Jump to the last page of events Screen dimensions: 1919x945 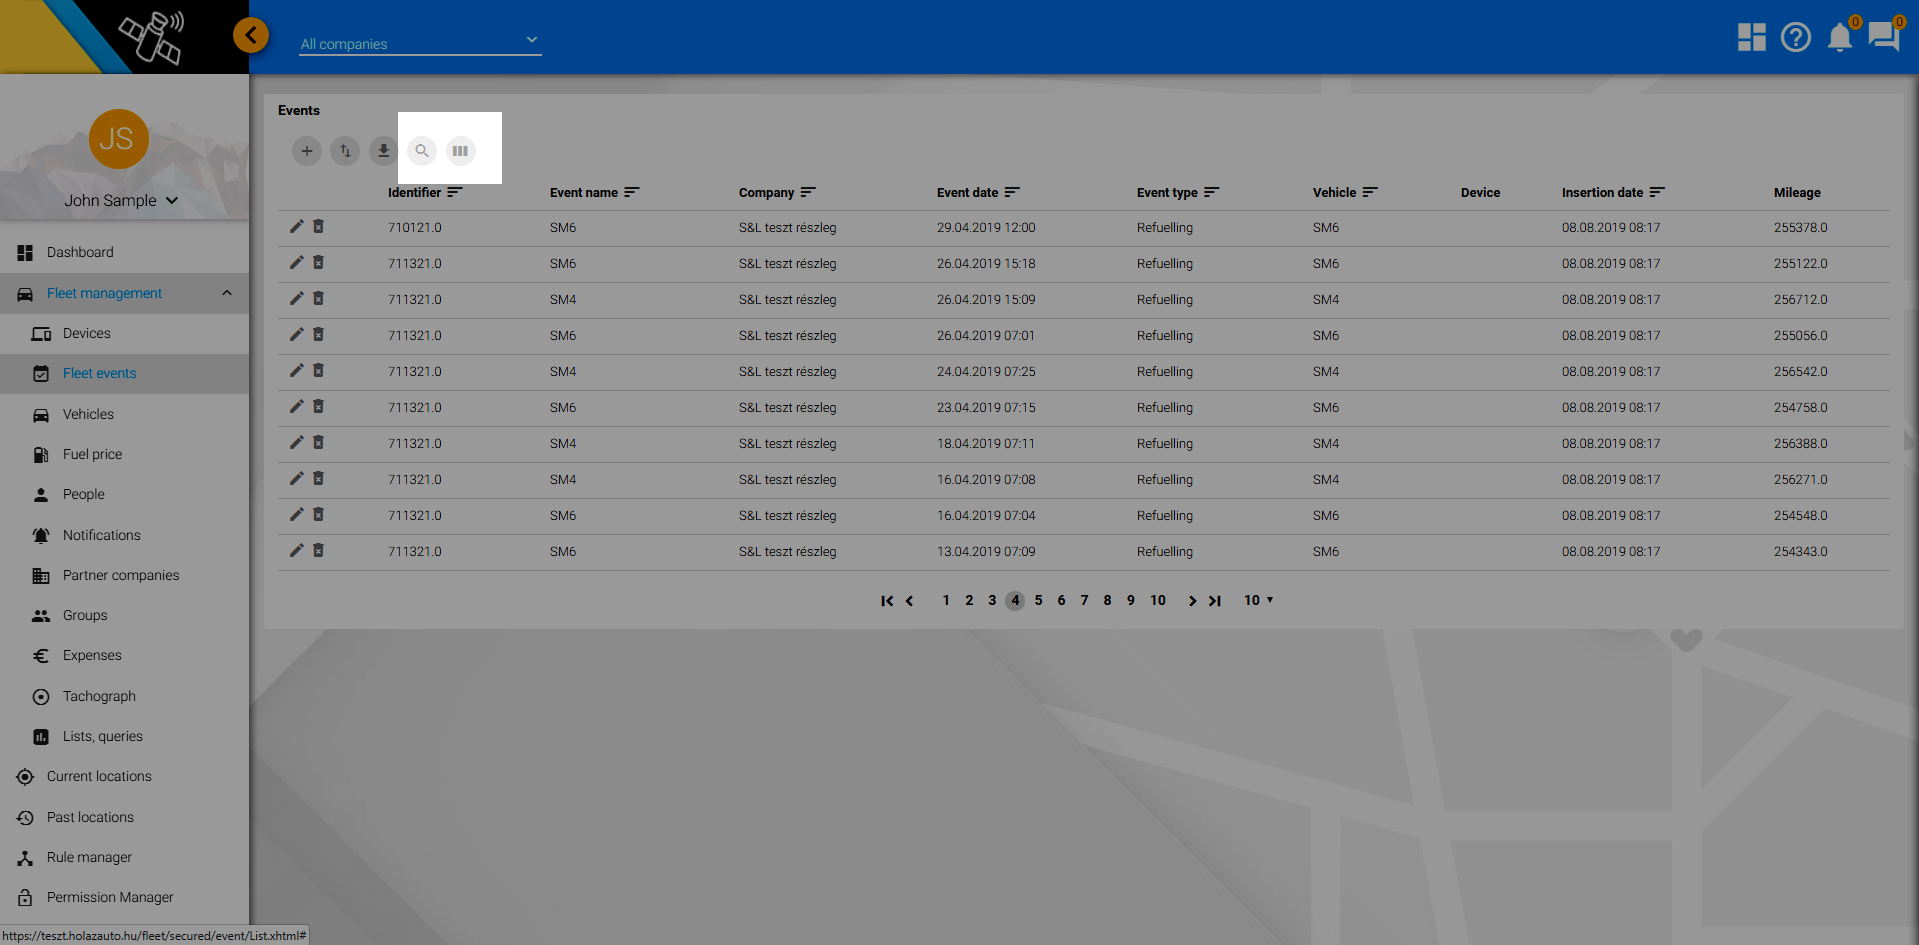[x=1215, y=601]
